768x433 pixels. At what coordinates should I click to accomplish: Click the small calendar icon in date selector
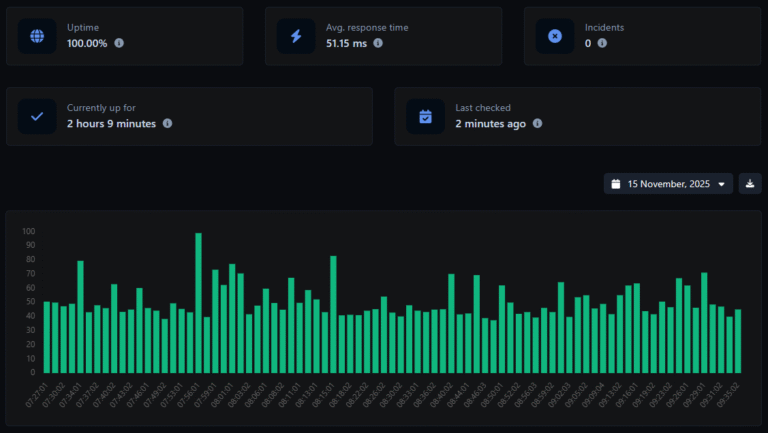pos(616,184)
